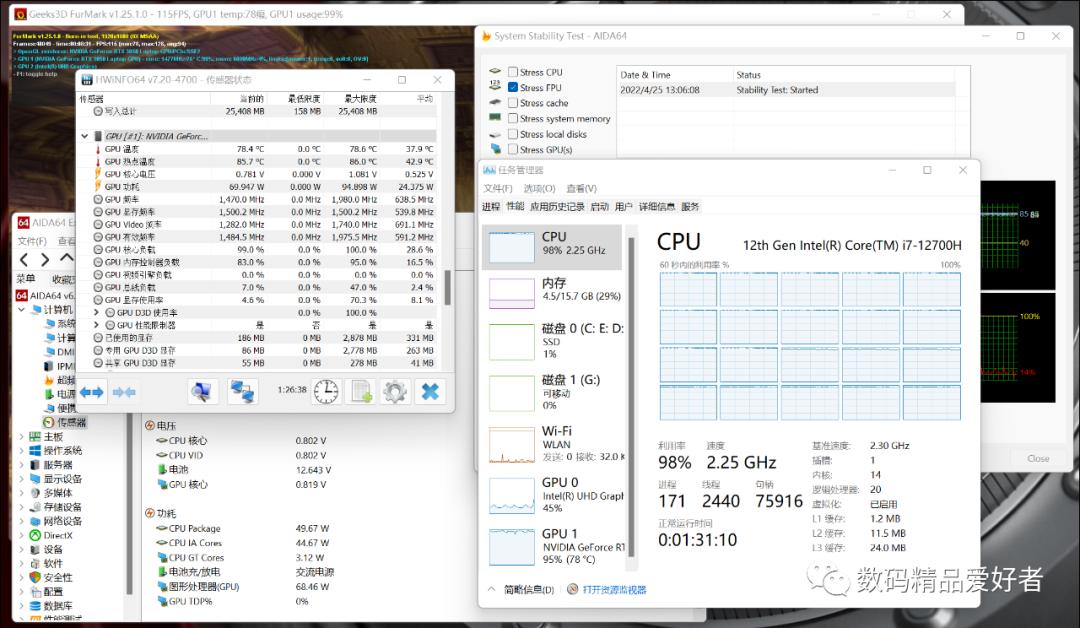Screen dimensions: 1080x628
Task: Click Task Manager sidebar vertical scrollbar
Action: tap(630, 397)
